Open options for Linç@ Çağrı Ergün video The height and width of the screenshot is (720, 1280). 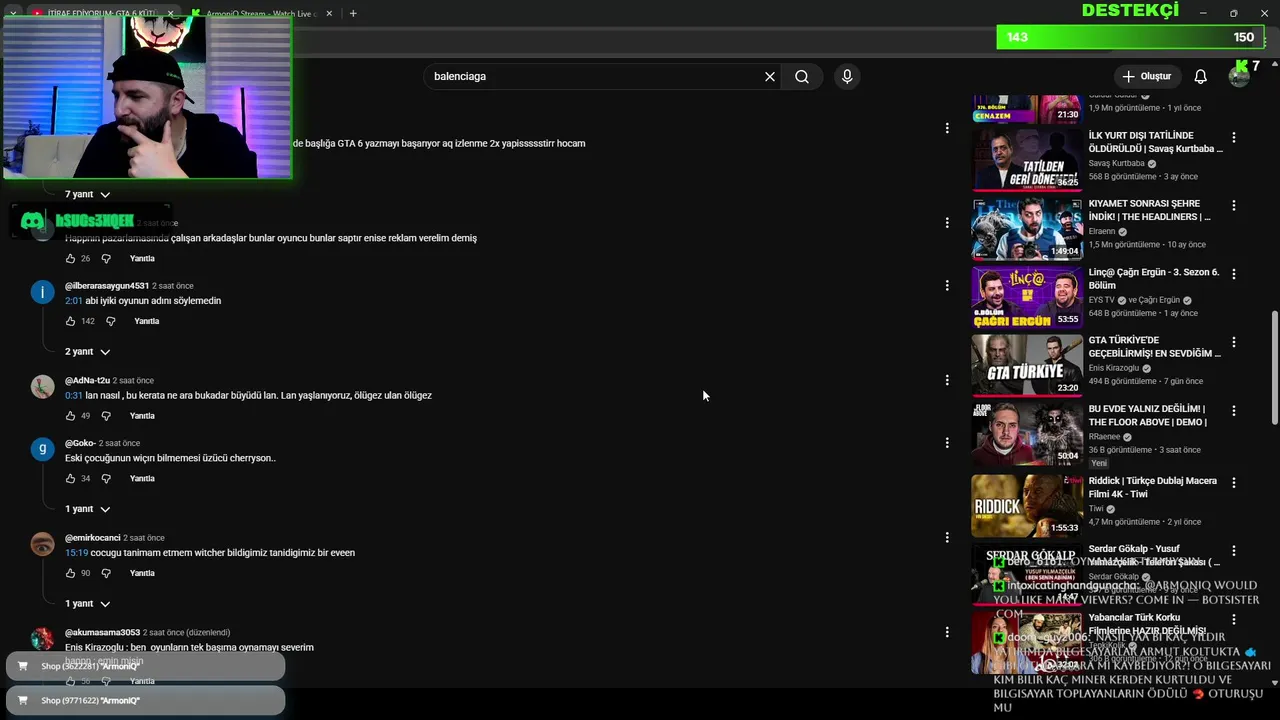(x=1234, y=274)
